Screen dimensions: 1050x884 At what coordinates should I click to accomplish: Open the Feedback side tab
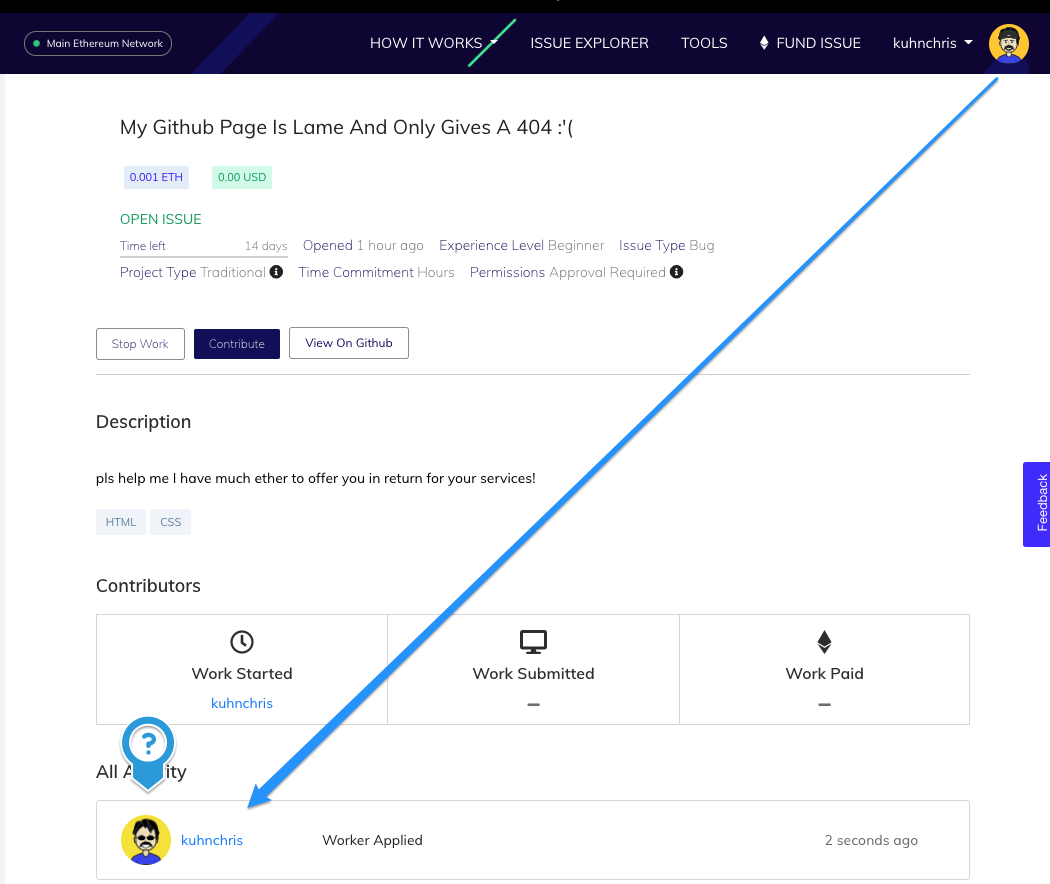point(1037,504)
